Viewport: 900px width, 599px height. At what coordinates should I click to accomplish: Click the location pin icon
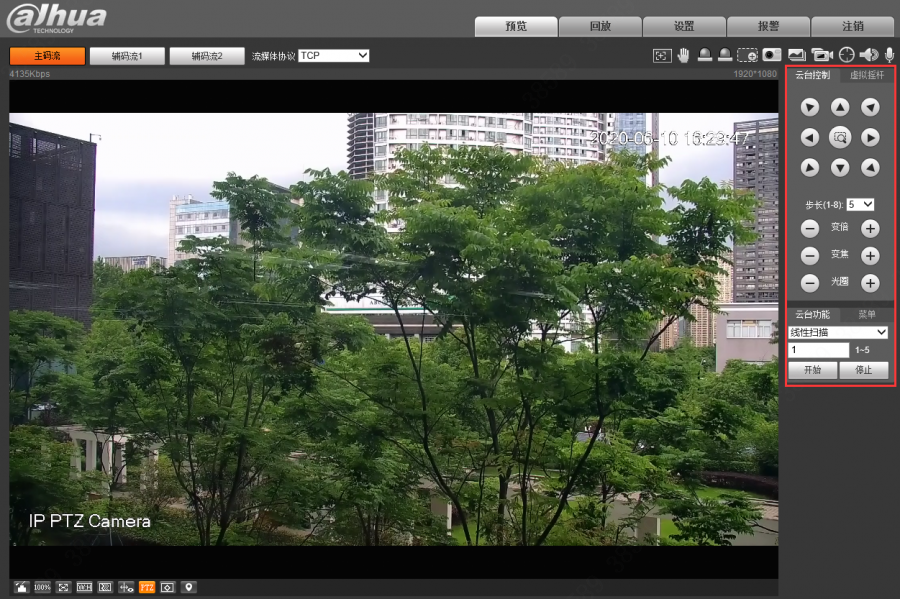pyautogui.click(x=188, y=587)
